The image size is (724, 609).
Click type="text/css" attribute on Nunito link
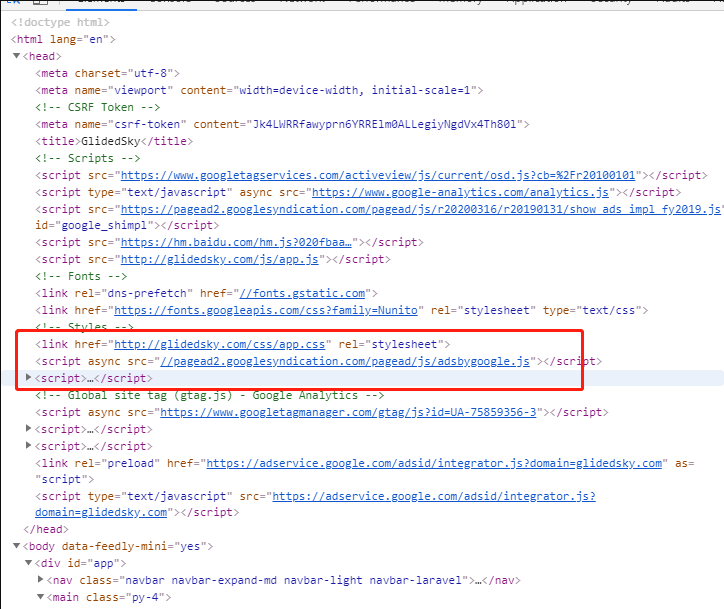point(592,310)
